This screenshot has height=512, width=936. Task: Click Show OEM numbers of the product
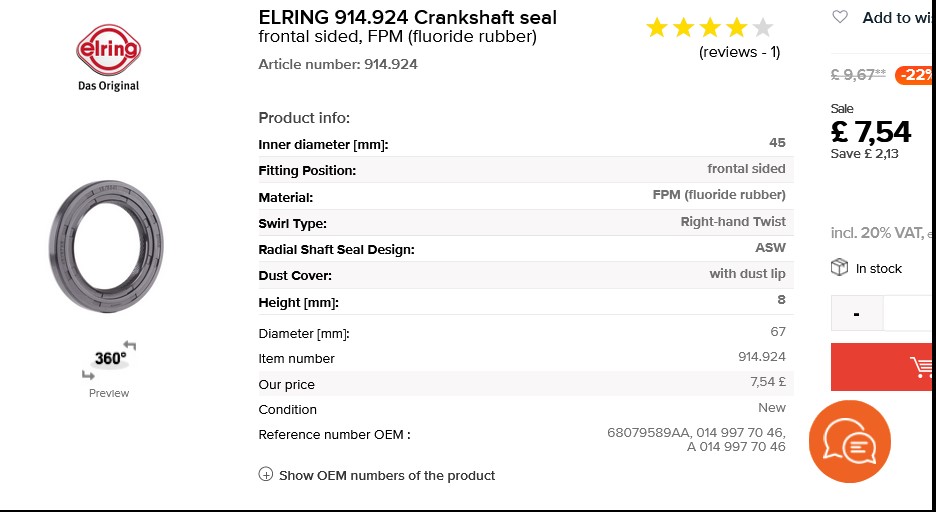click(387, 476)
